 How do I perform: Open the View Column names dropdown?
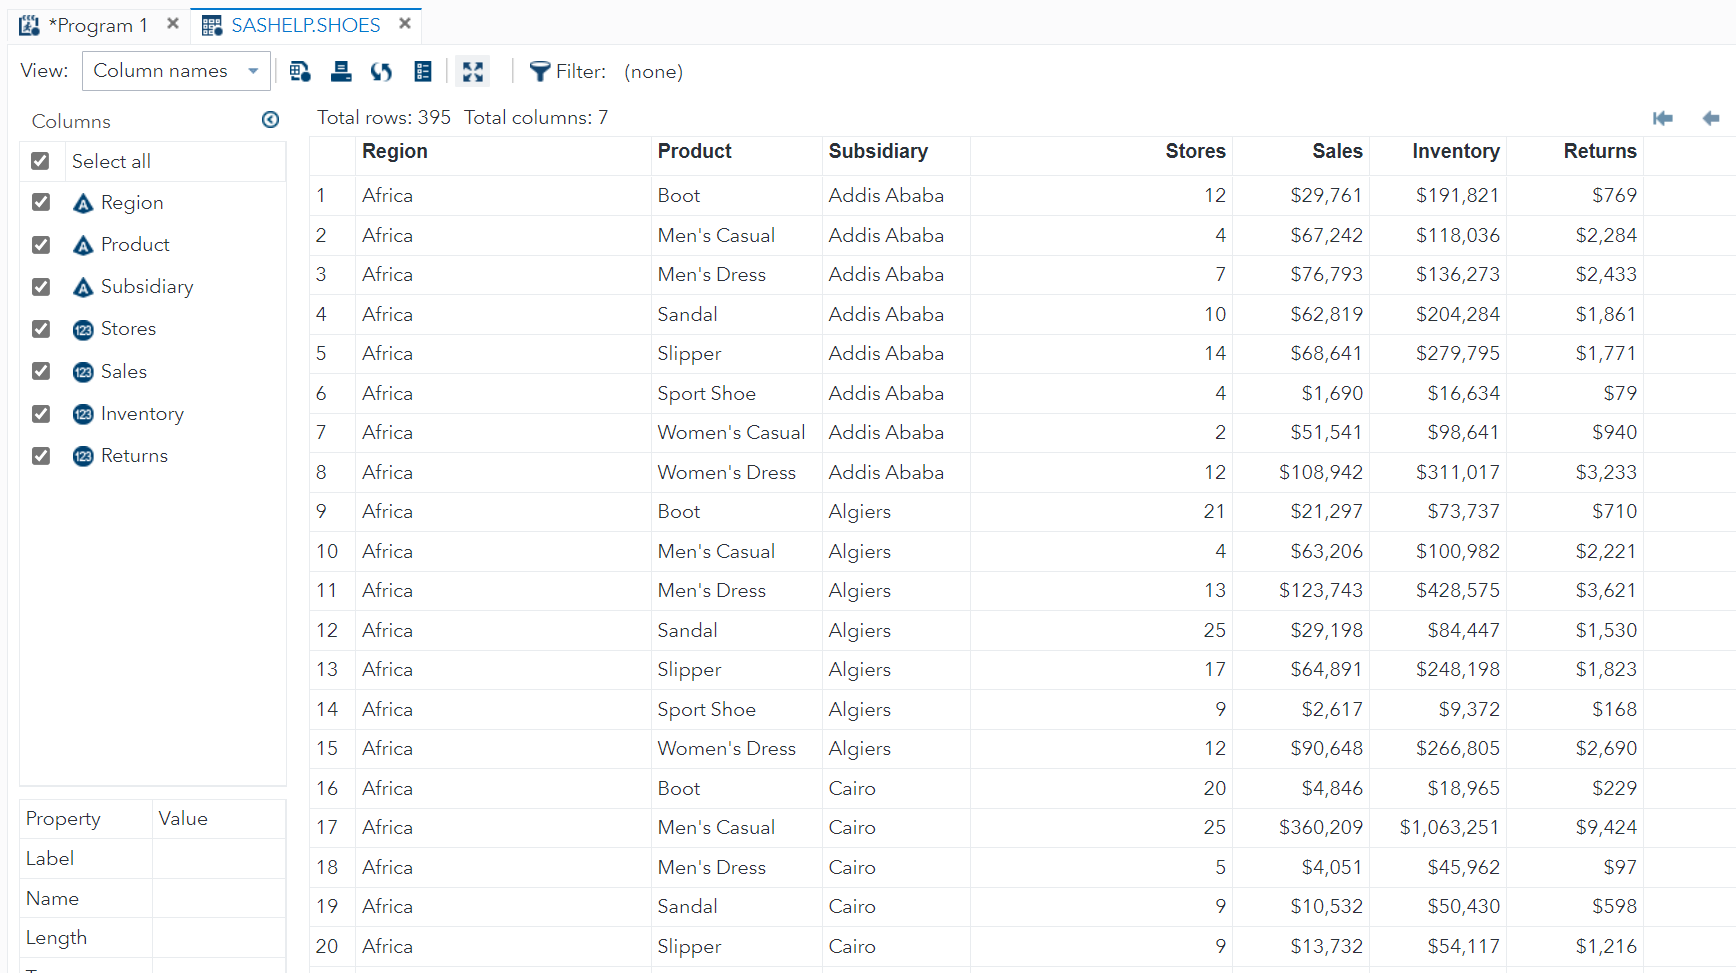[x=176, y=71]
